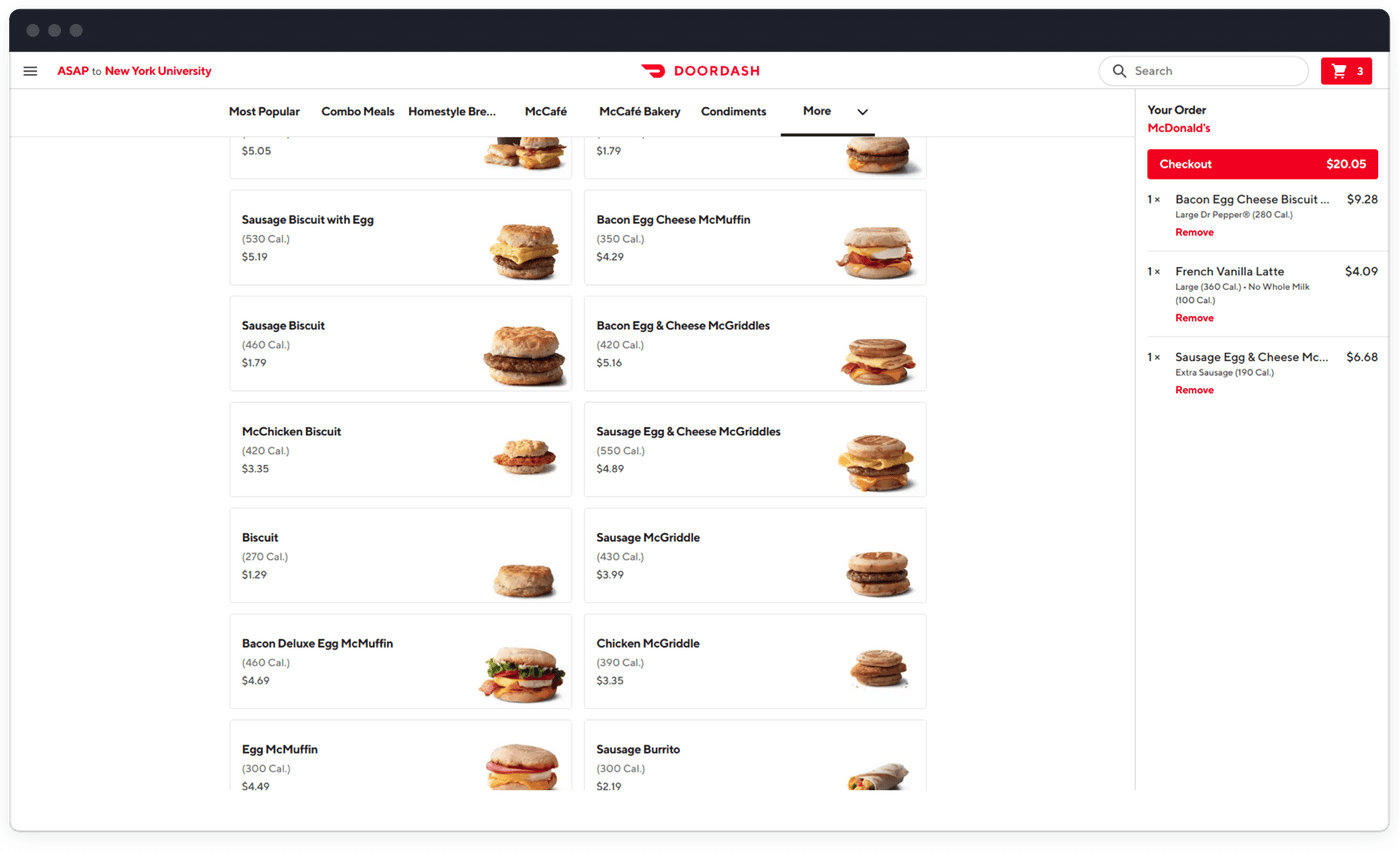
Task: Select Bacon Deluxe Egg McMuffin title
Action: [317, 644]
